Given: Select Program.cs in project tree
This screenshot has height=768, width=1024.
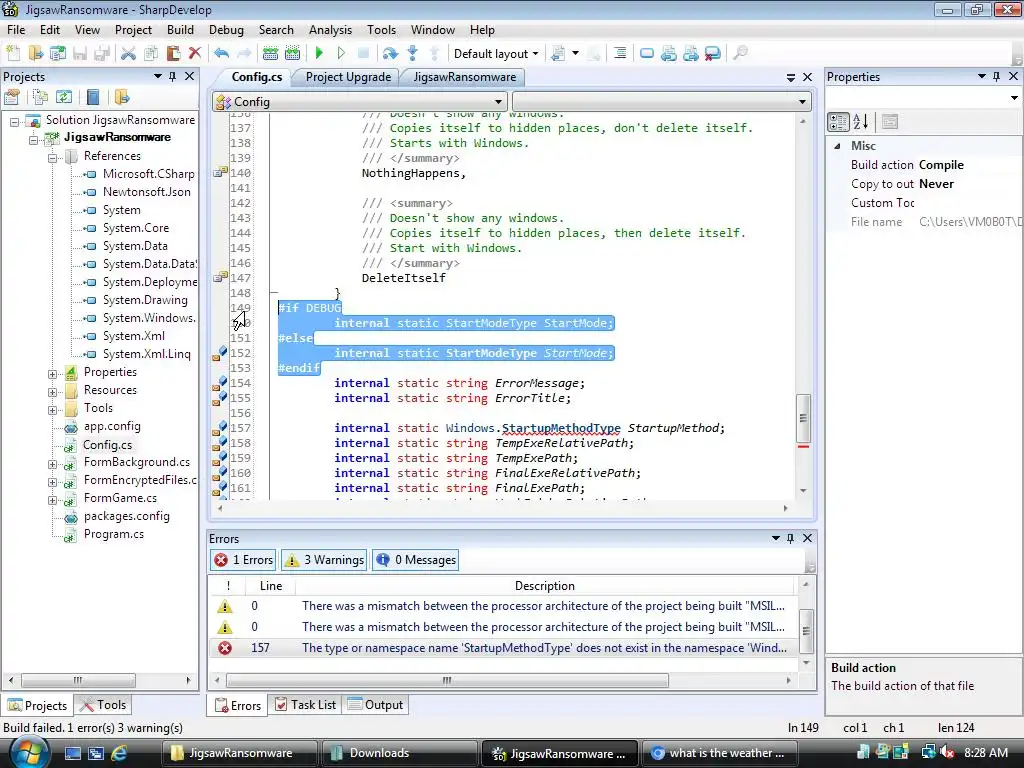Looking at the screenshot, I should (x=114, y=534).
